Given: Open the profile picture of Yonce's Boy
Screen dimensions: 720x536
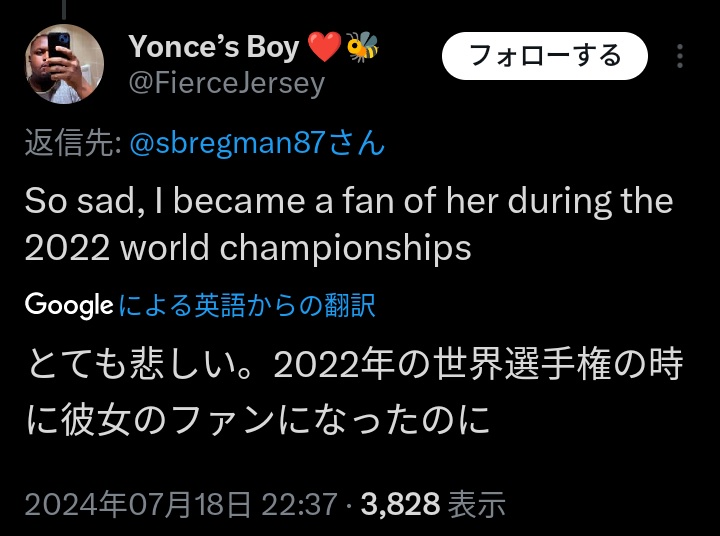Looking at the screenshot, I should (x=64, y=64).
